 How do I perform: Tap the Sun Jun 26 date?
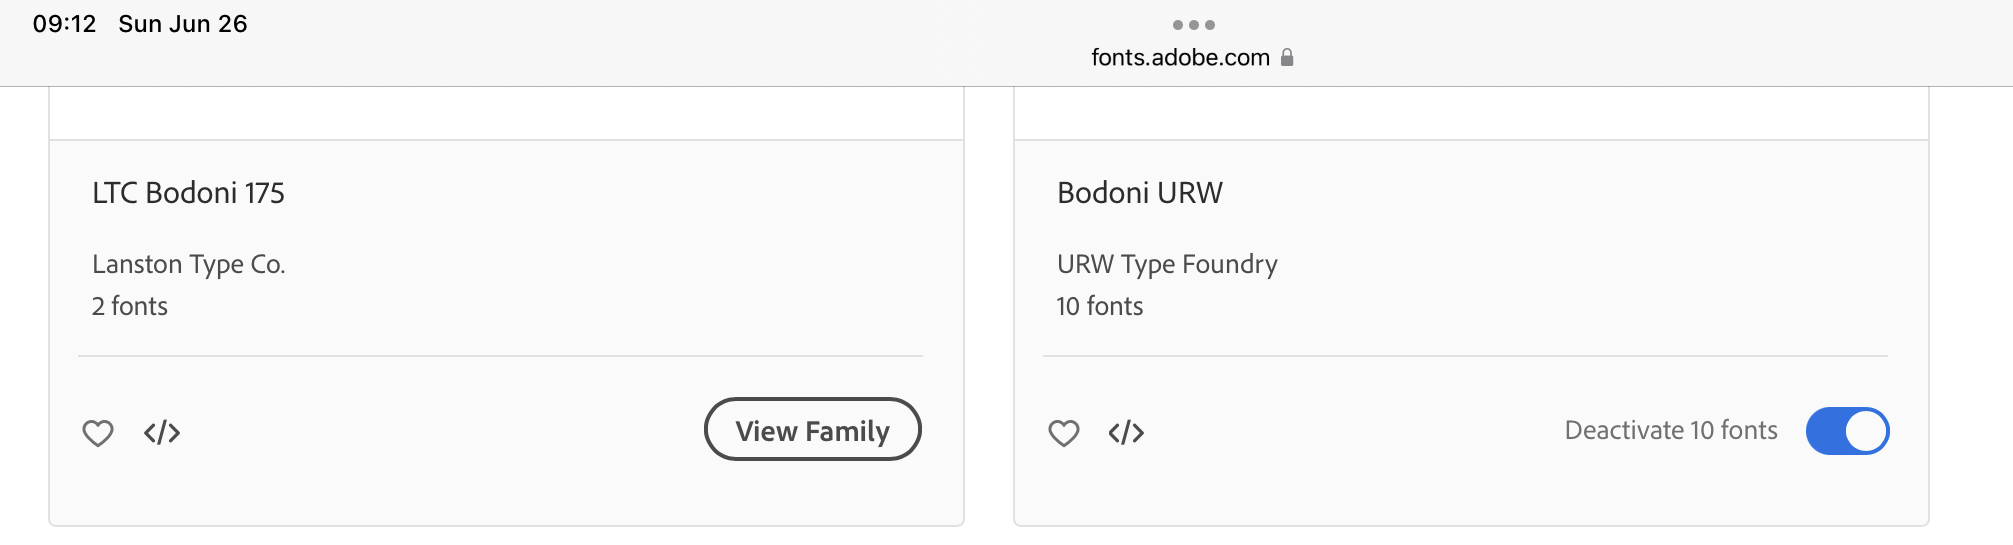coord(183,24)
